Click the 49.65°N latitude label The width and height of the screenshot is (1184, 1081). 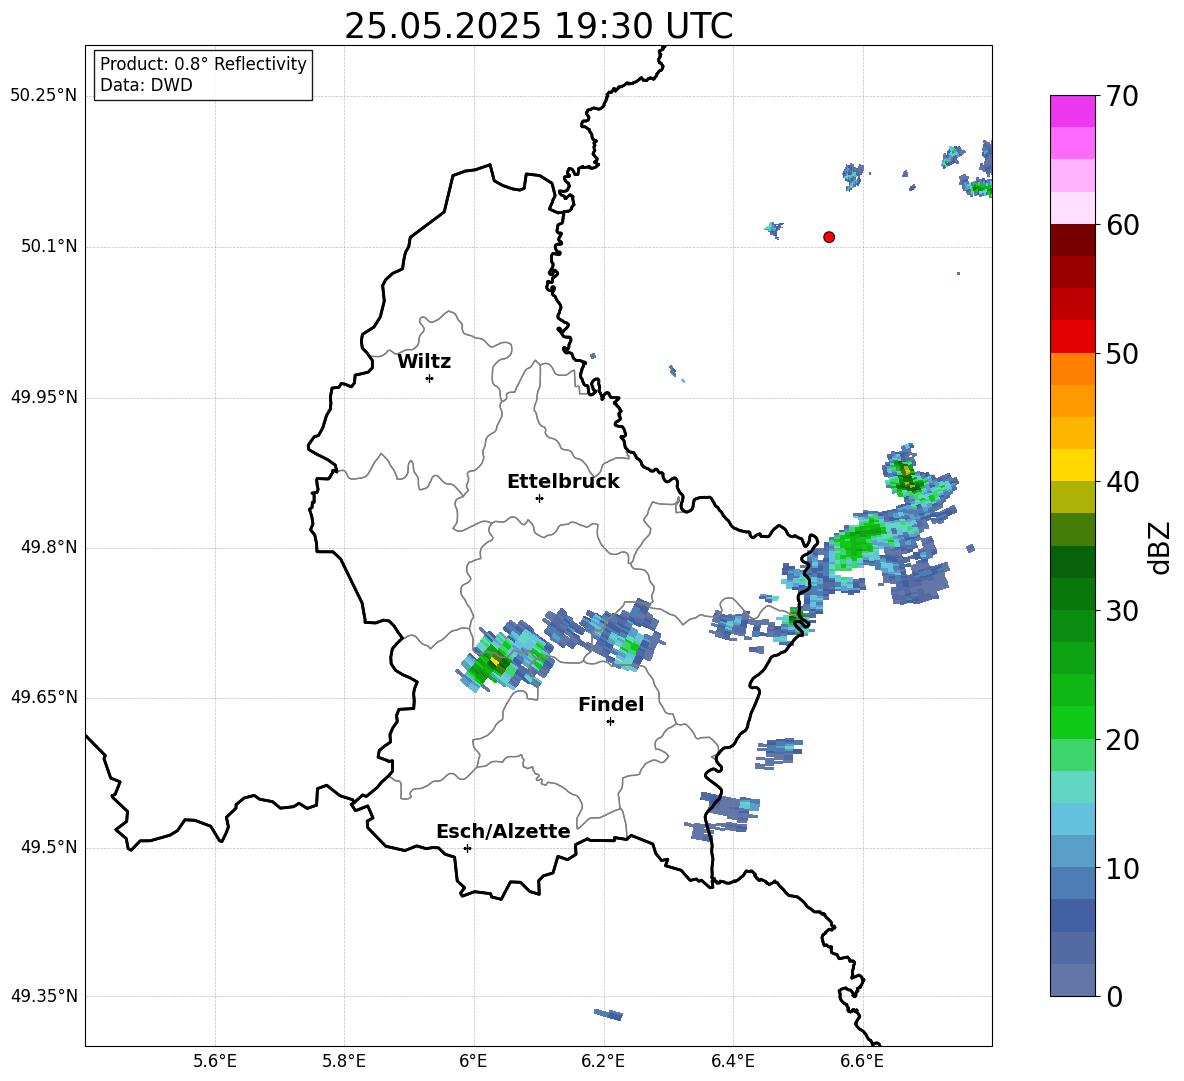click(x=44, y=697)
